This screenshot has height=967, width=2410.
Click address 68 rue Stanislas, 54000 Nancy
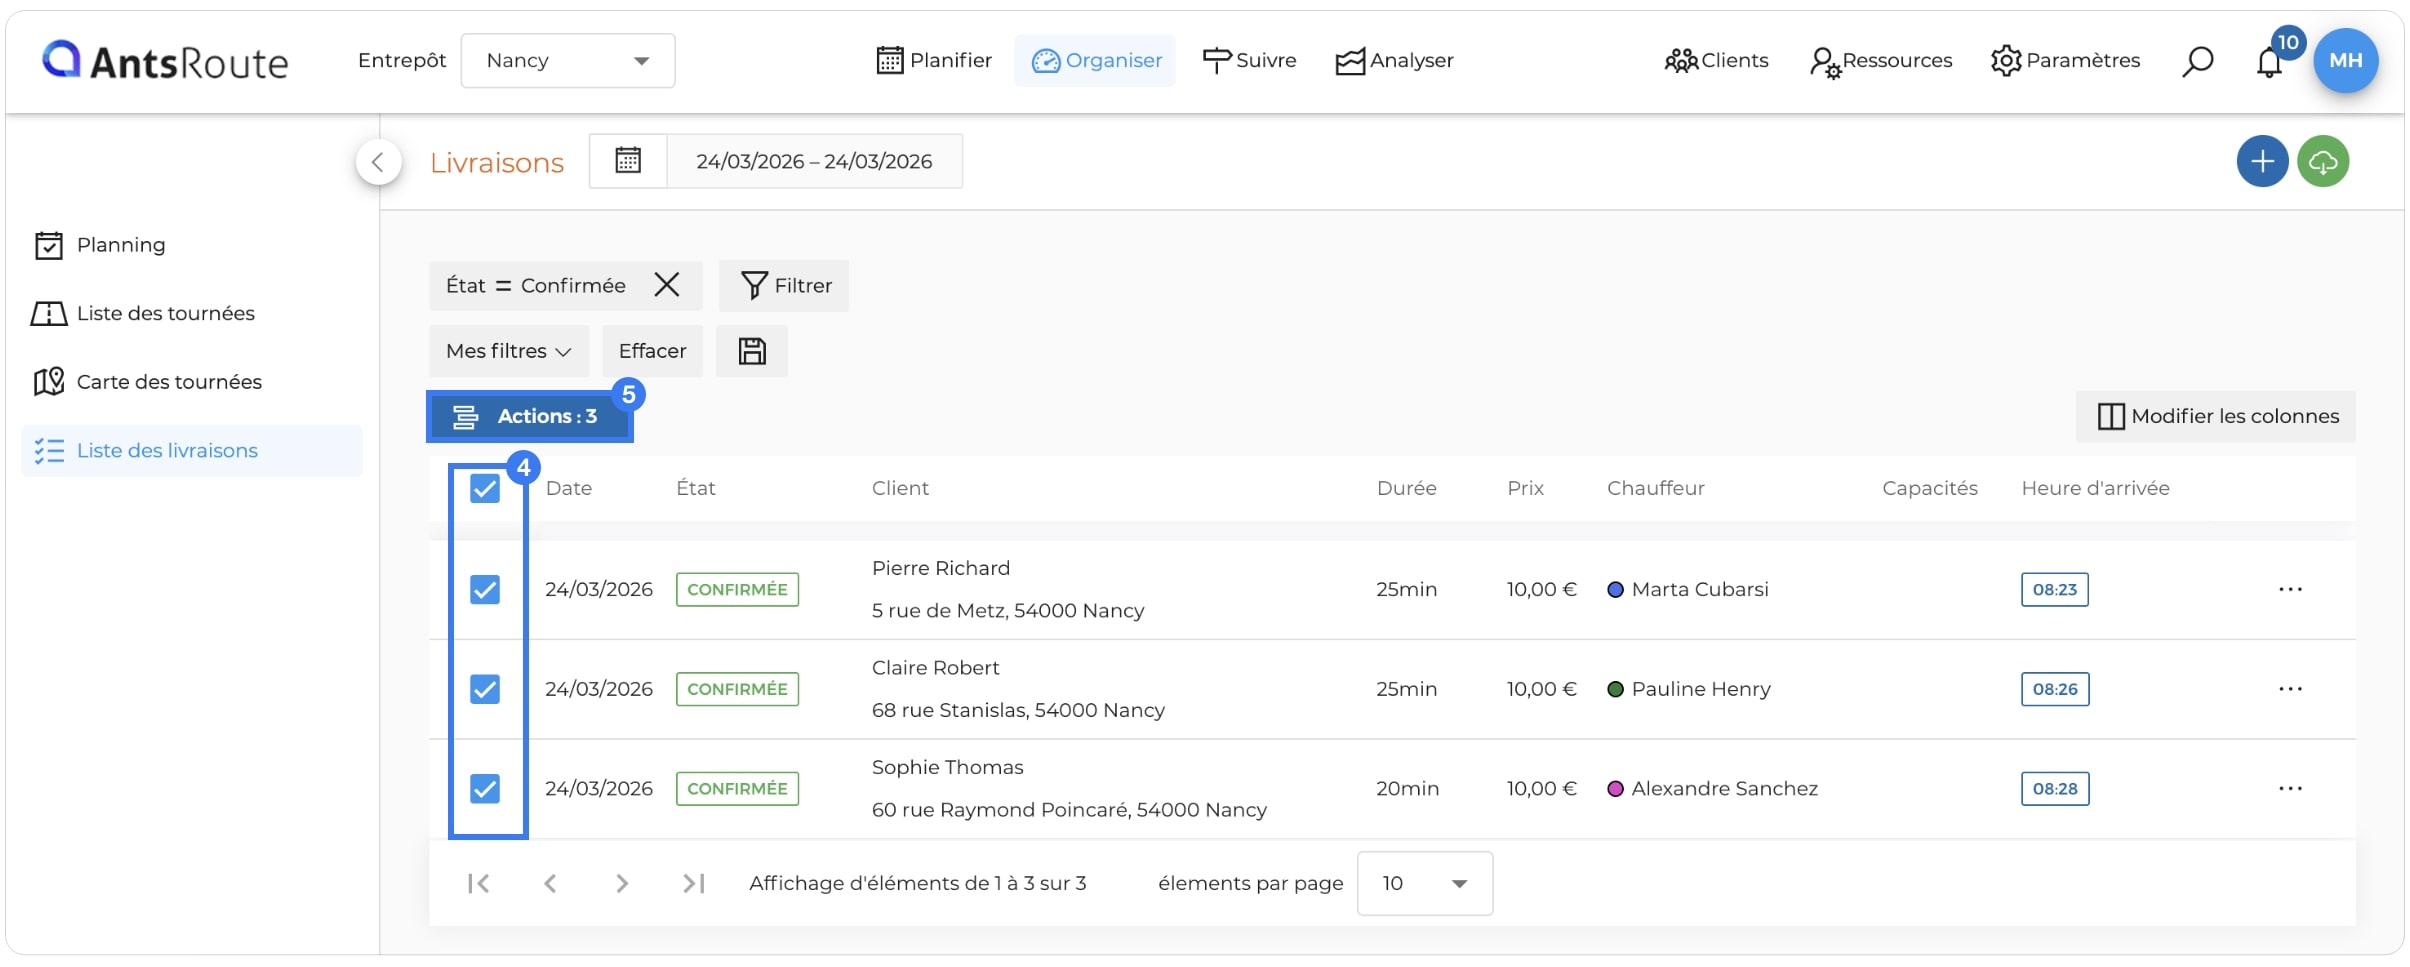coord(1018,711)
